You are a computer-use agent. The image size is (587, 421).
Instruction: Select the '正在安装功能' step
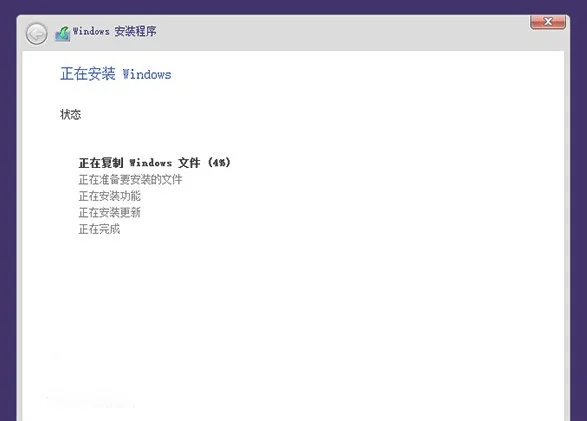[x=109, y=196]
